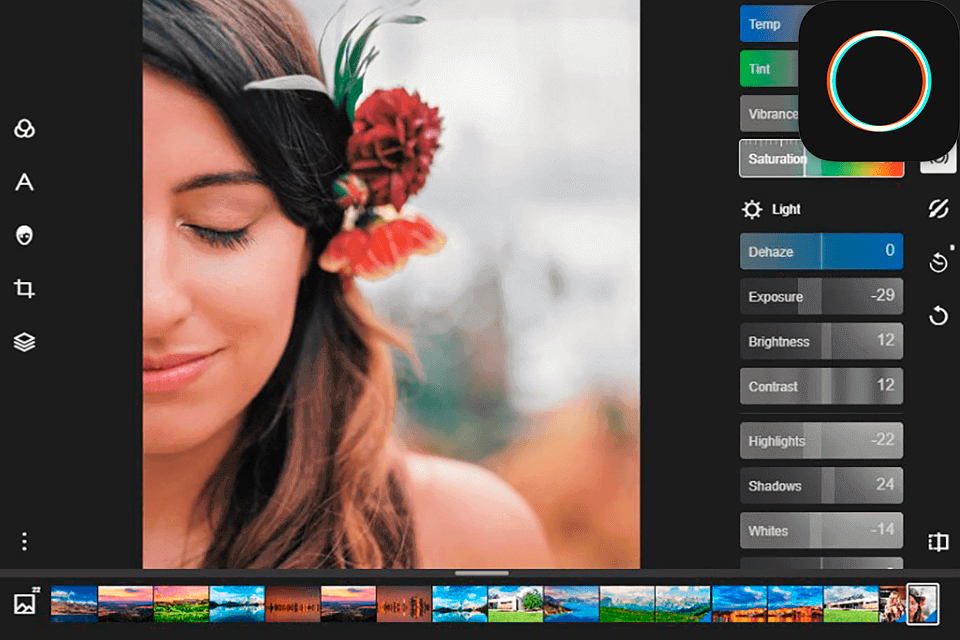Toggle the before/after compare icon
Viewport: 960px width, 640px height.
click(938, 542)
